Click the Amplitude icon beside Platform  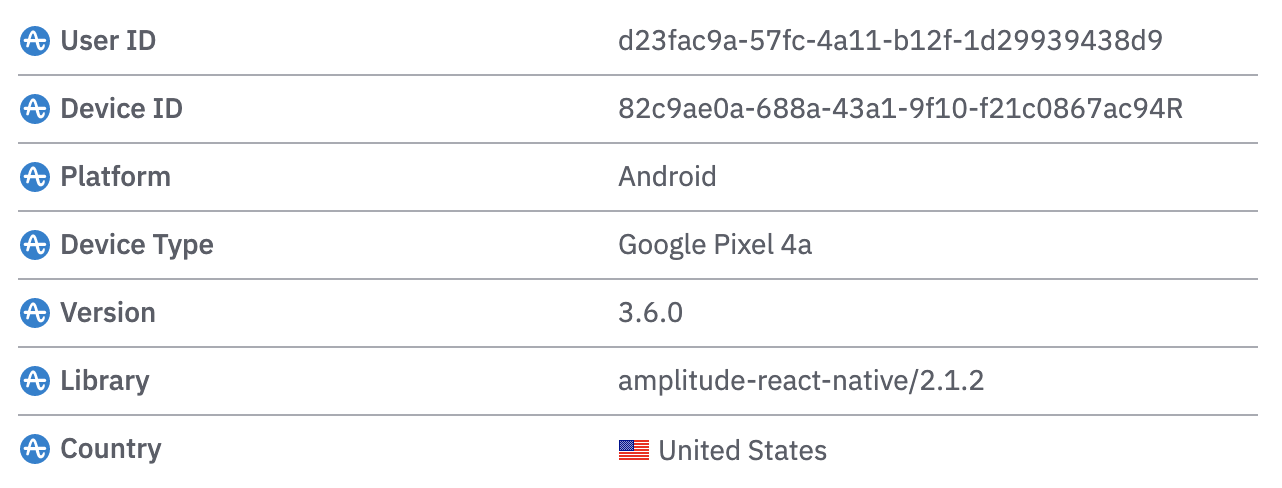pyautogui.click(x=35, y=177)
